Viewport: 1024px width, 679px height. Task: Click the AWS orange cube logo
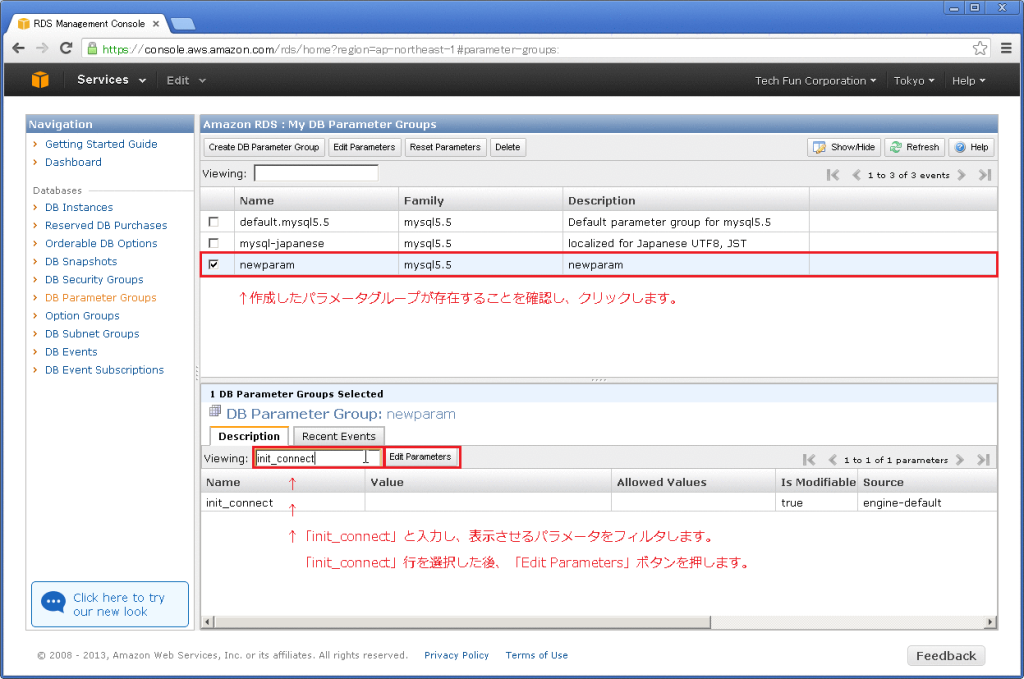(x=40, y=80)
